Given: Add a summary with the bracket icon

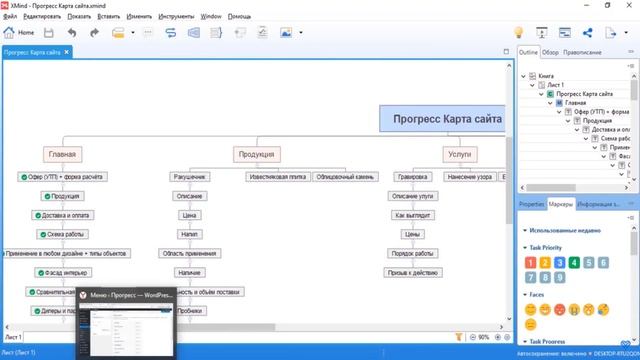Looking at the screenshot, I should (216, 33).
